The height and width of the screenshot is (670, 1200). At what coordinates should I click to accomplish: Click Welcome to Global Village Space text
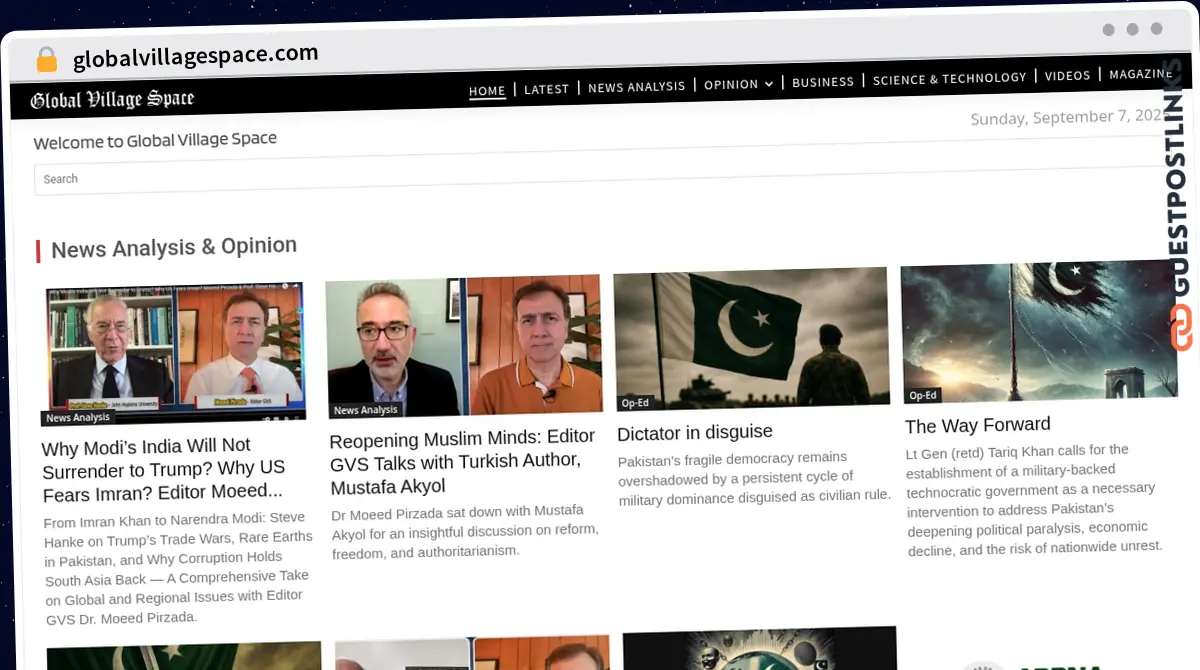pos(155,140)
